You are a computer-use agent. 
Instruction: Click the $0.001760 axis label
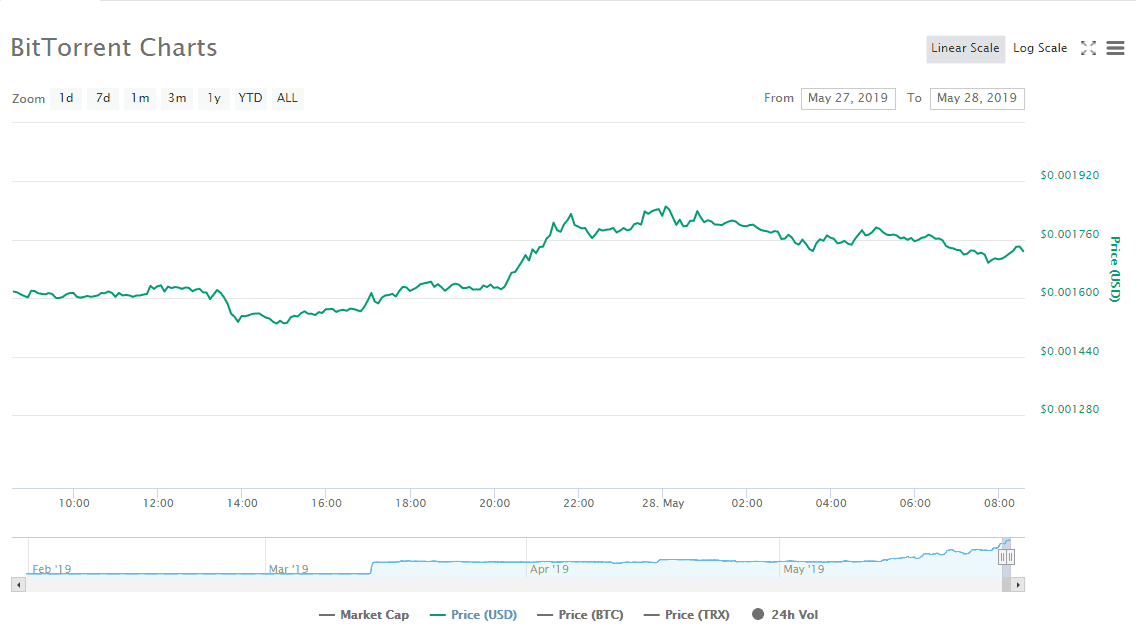pyautogui.click(x=1070, y=234)
